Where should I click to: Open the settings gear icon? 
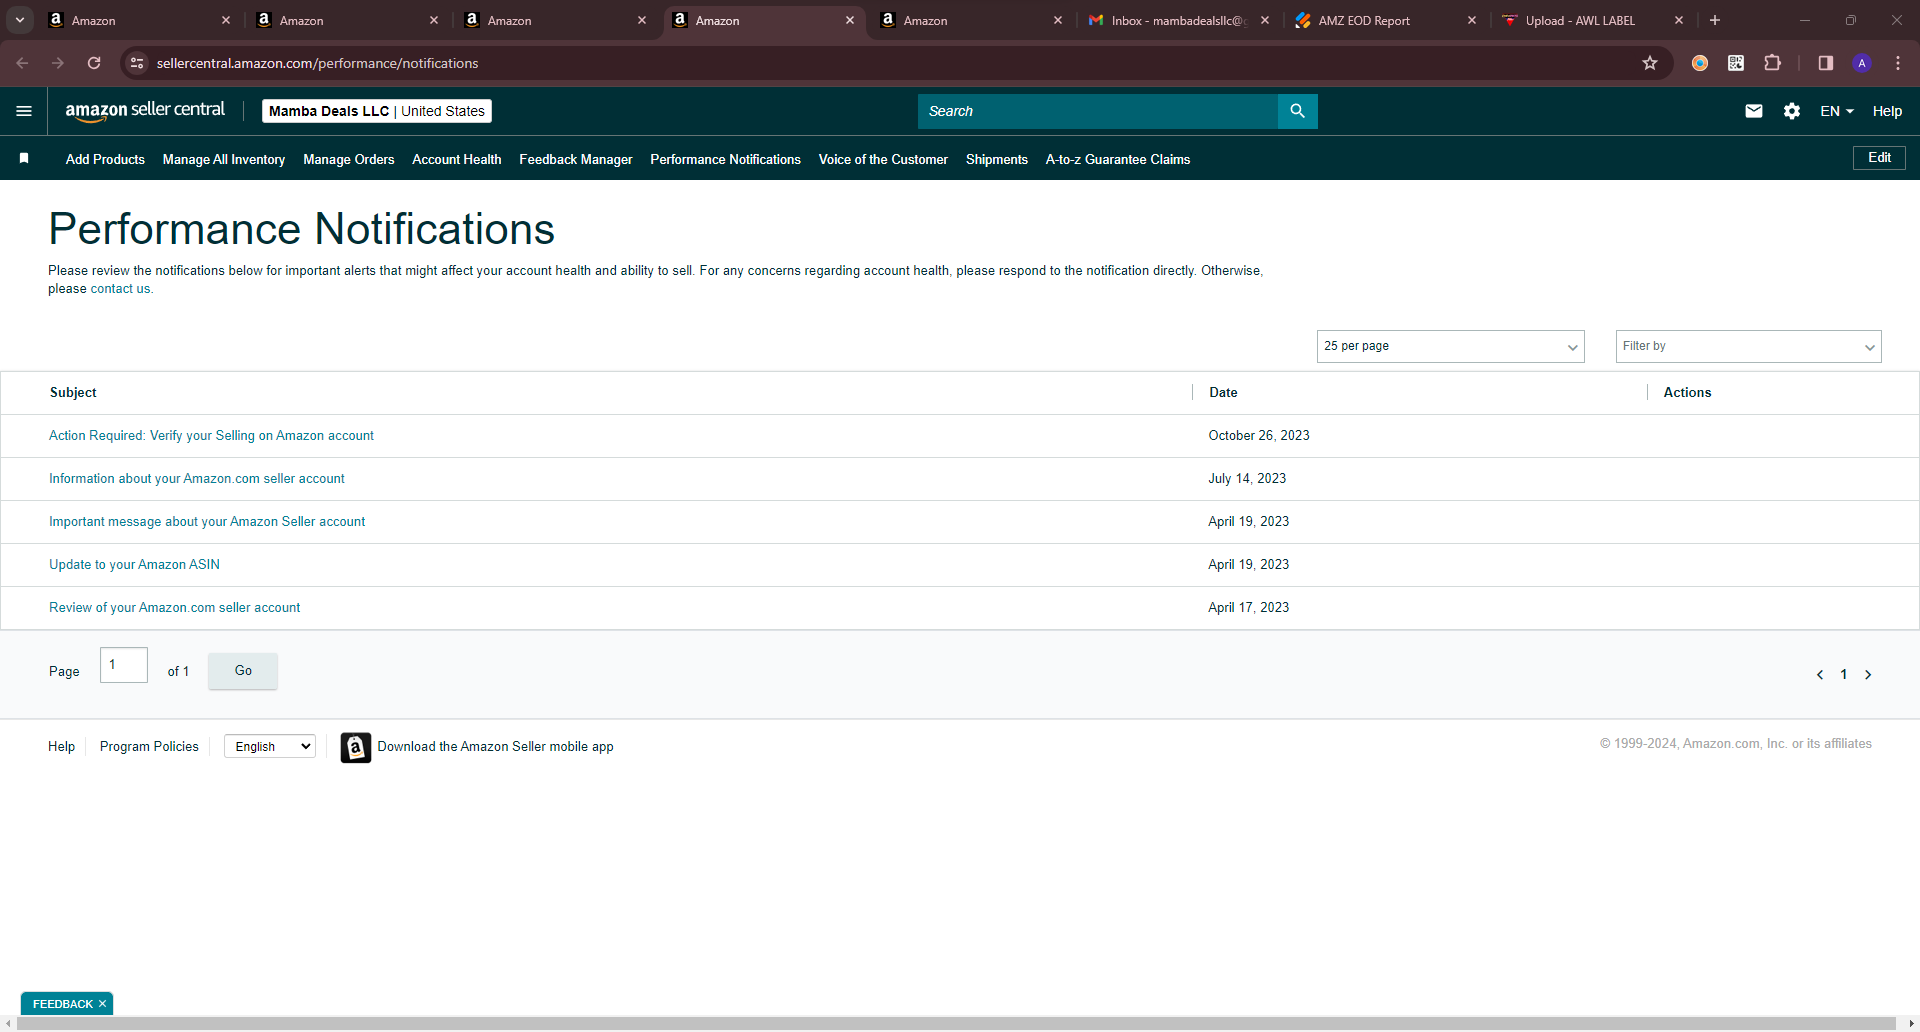(1792, 111)
